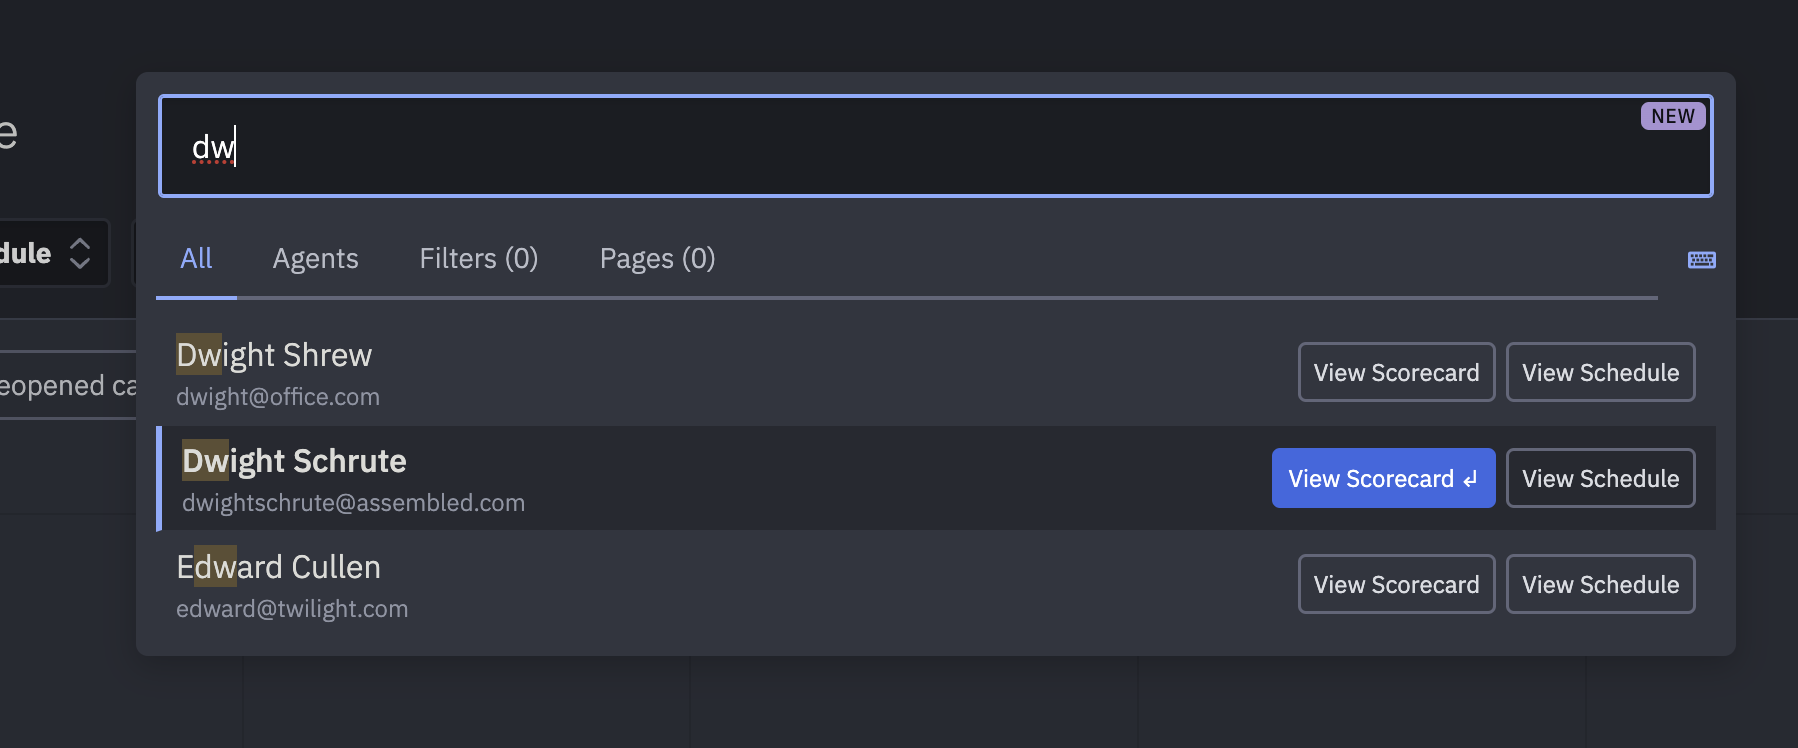View Schedule for Dwight Shrew
Viewport: 1798px width, 748px height.
1600,372
